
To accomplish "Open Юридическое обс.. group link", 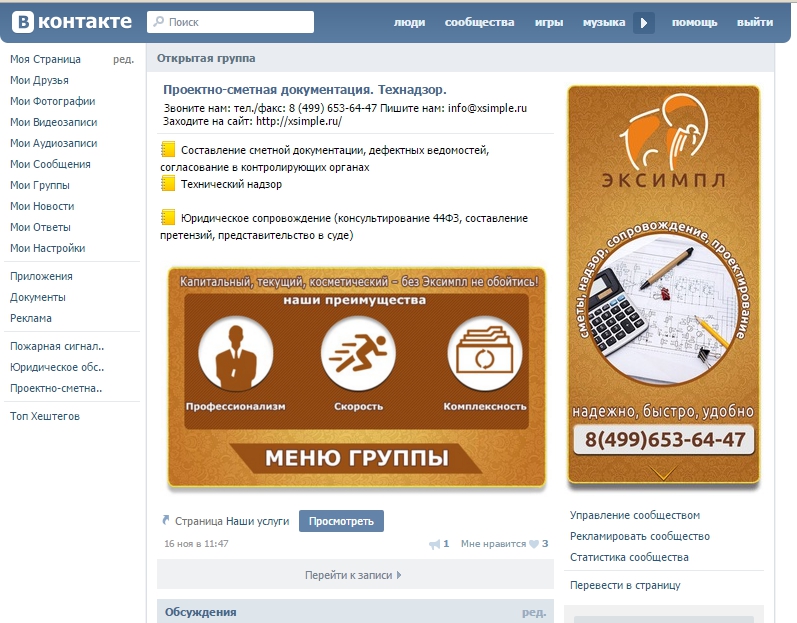I will [x=57, y=367].
